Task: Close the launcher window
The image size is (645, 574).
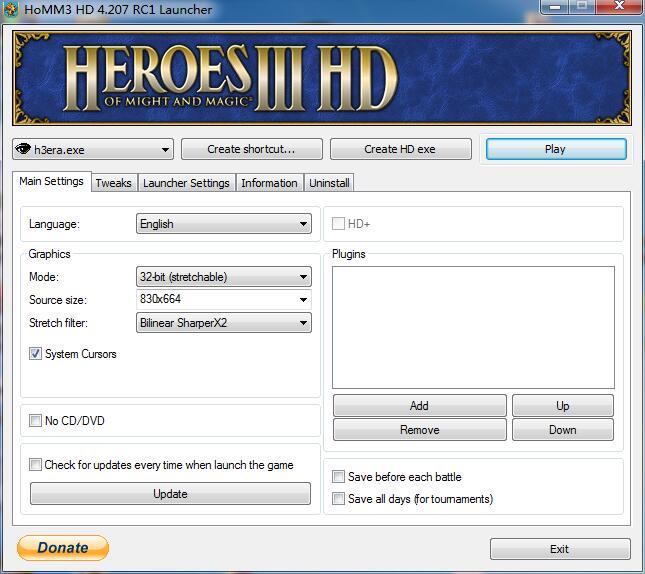Action: coord(619,6)
